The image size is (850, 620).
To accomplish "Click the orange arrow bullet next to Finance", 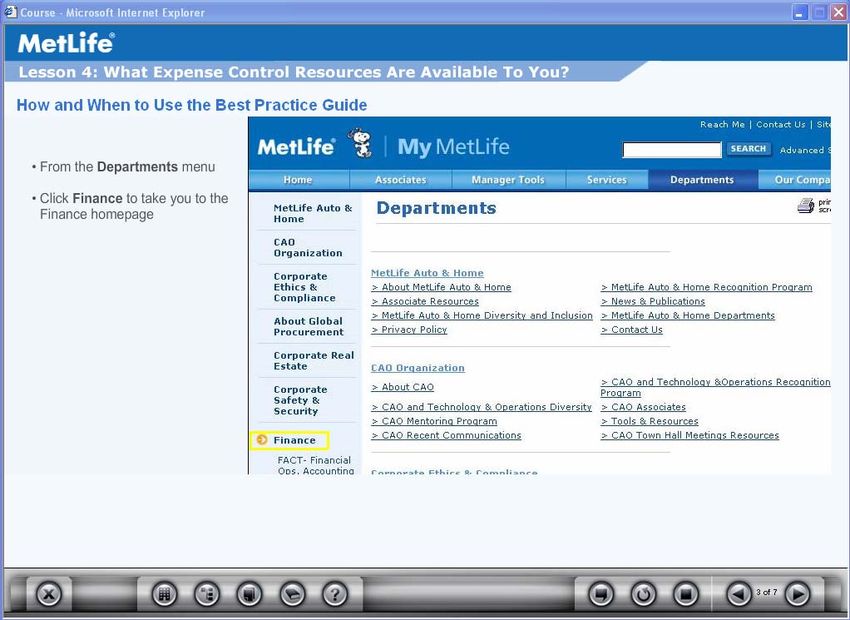I will click(262, 440).
